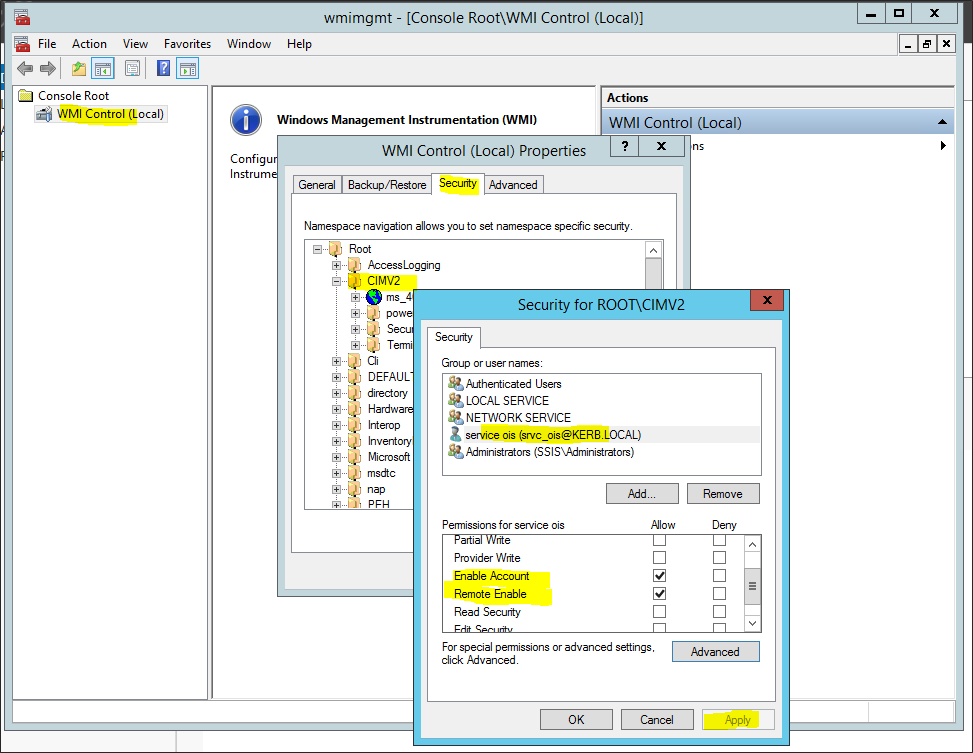Check Allow for Partial Write

click(659, 540)
